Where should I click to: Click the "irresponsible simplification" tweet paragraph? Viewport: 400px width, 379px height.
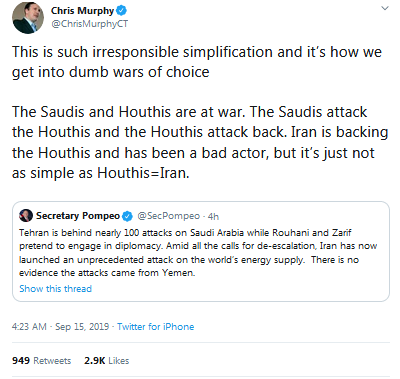pyautogui.click(x=197, y=62)
